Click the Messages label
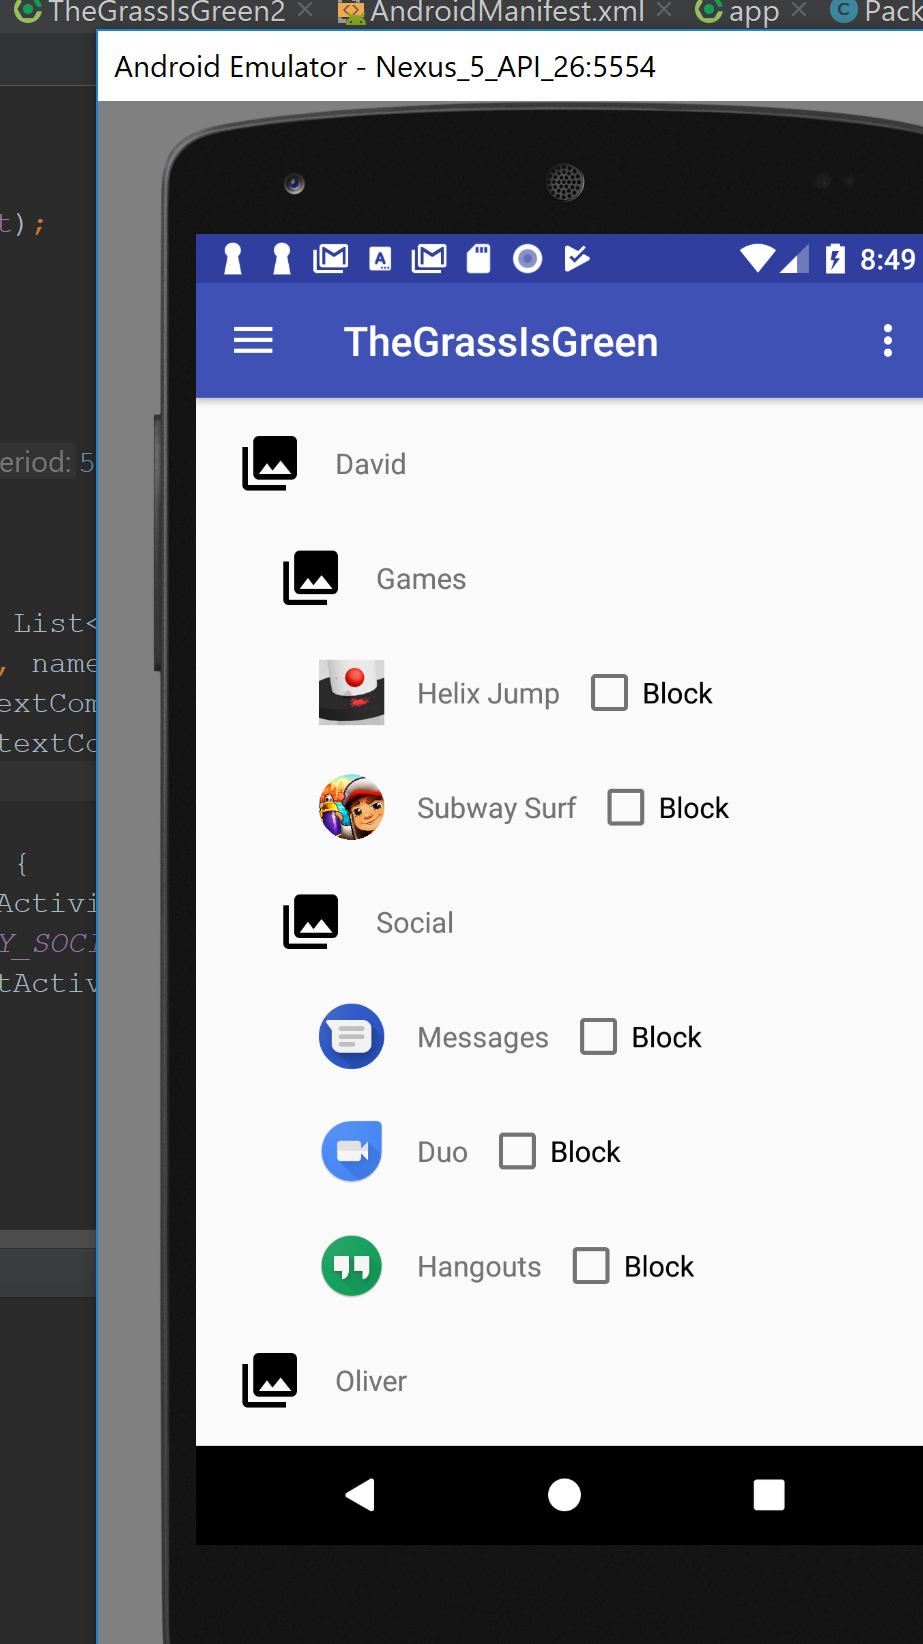Screen dimensions: 923x1644 tap(483, 1038)
